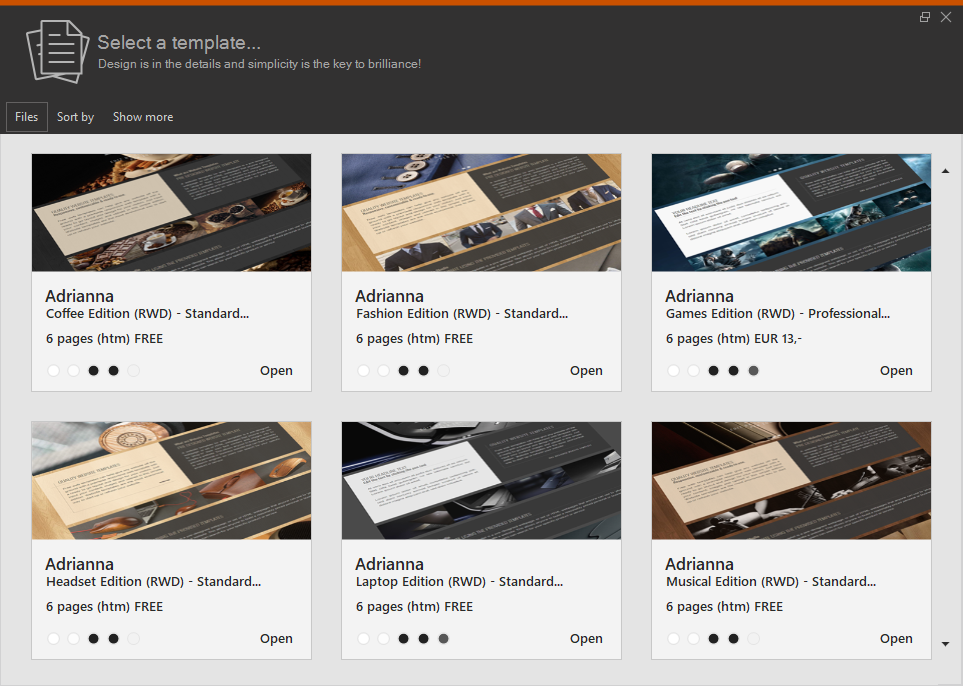Open the Coffee Edition template
The image size is (963, 686).
tap(276, 370)
